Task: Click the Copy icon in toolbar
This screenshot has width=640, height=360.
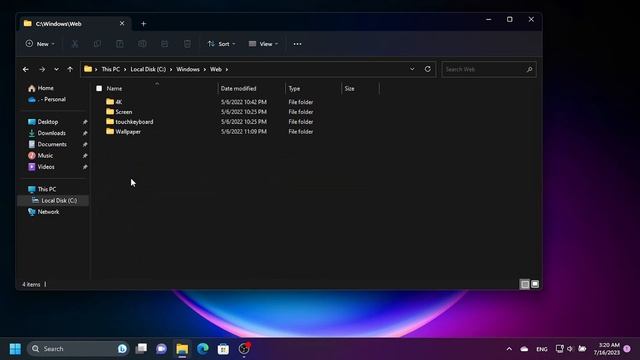Action: tap(97, 44)
